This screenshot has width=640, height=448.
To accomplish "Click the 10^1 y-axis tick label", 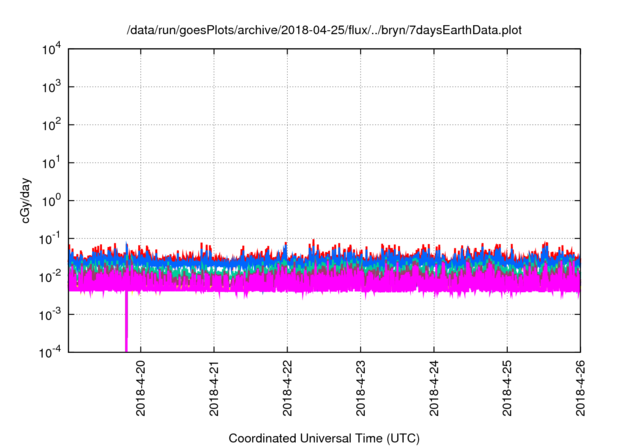I will pyautogui.click(x=51, y=163).
